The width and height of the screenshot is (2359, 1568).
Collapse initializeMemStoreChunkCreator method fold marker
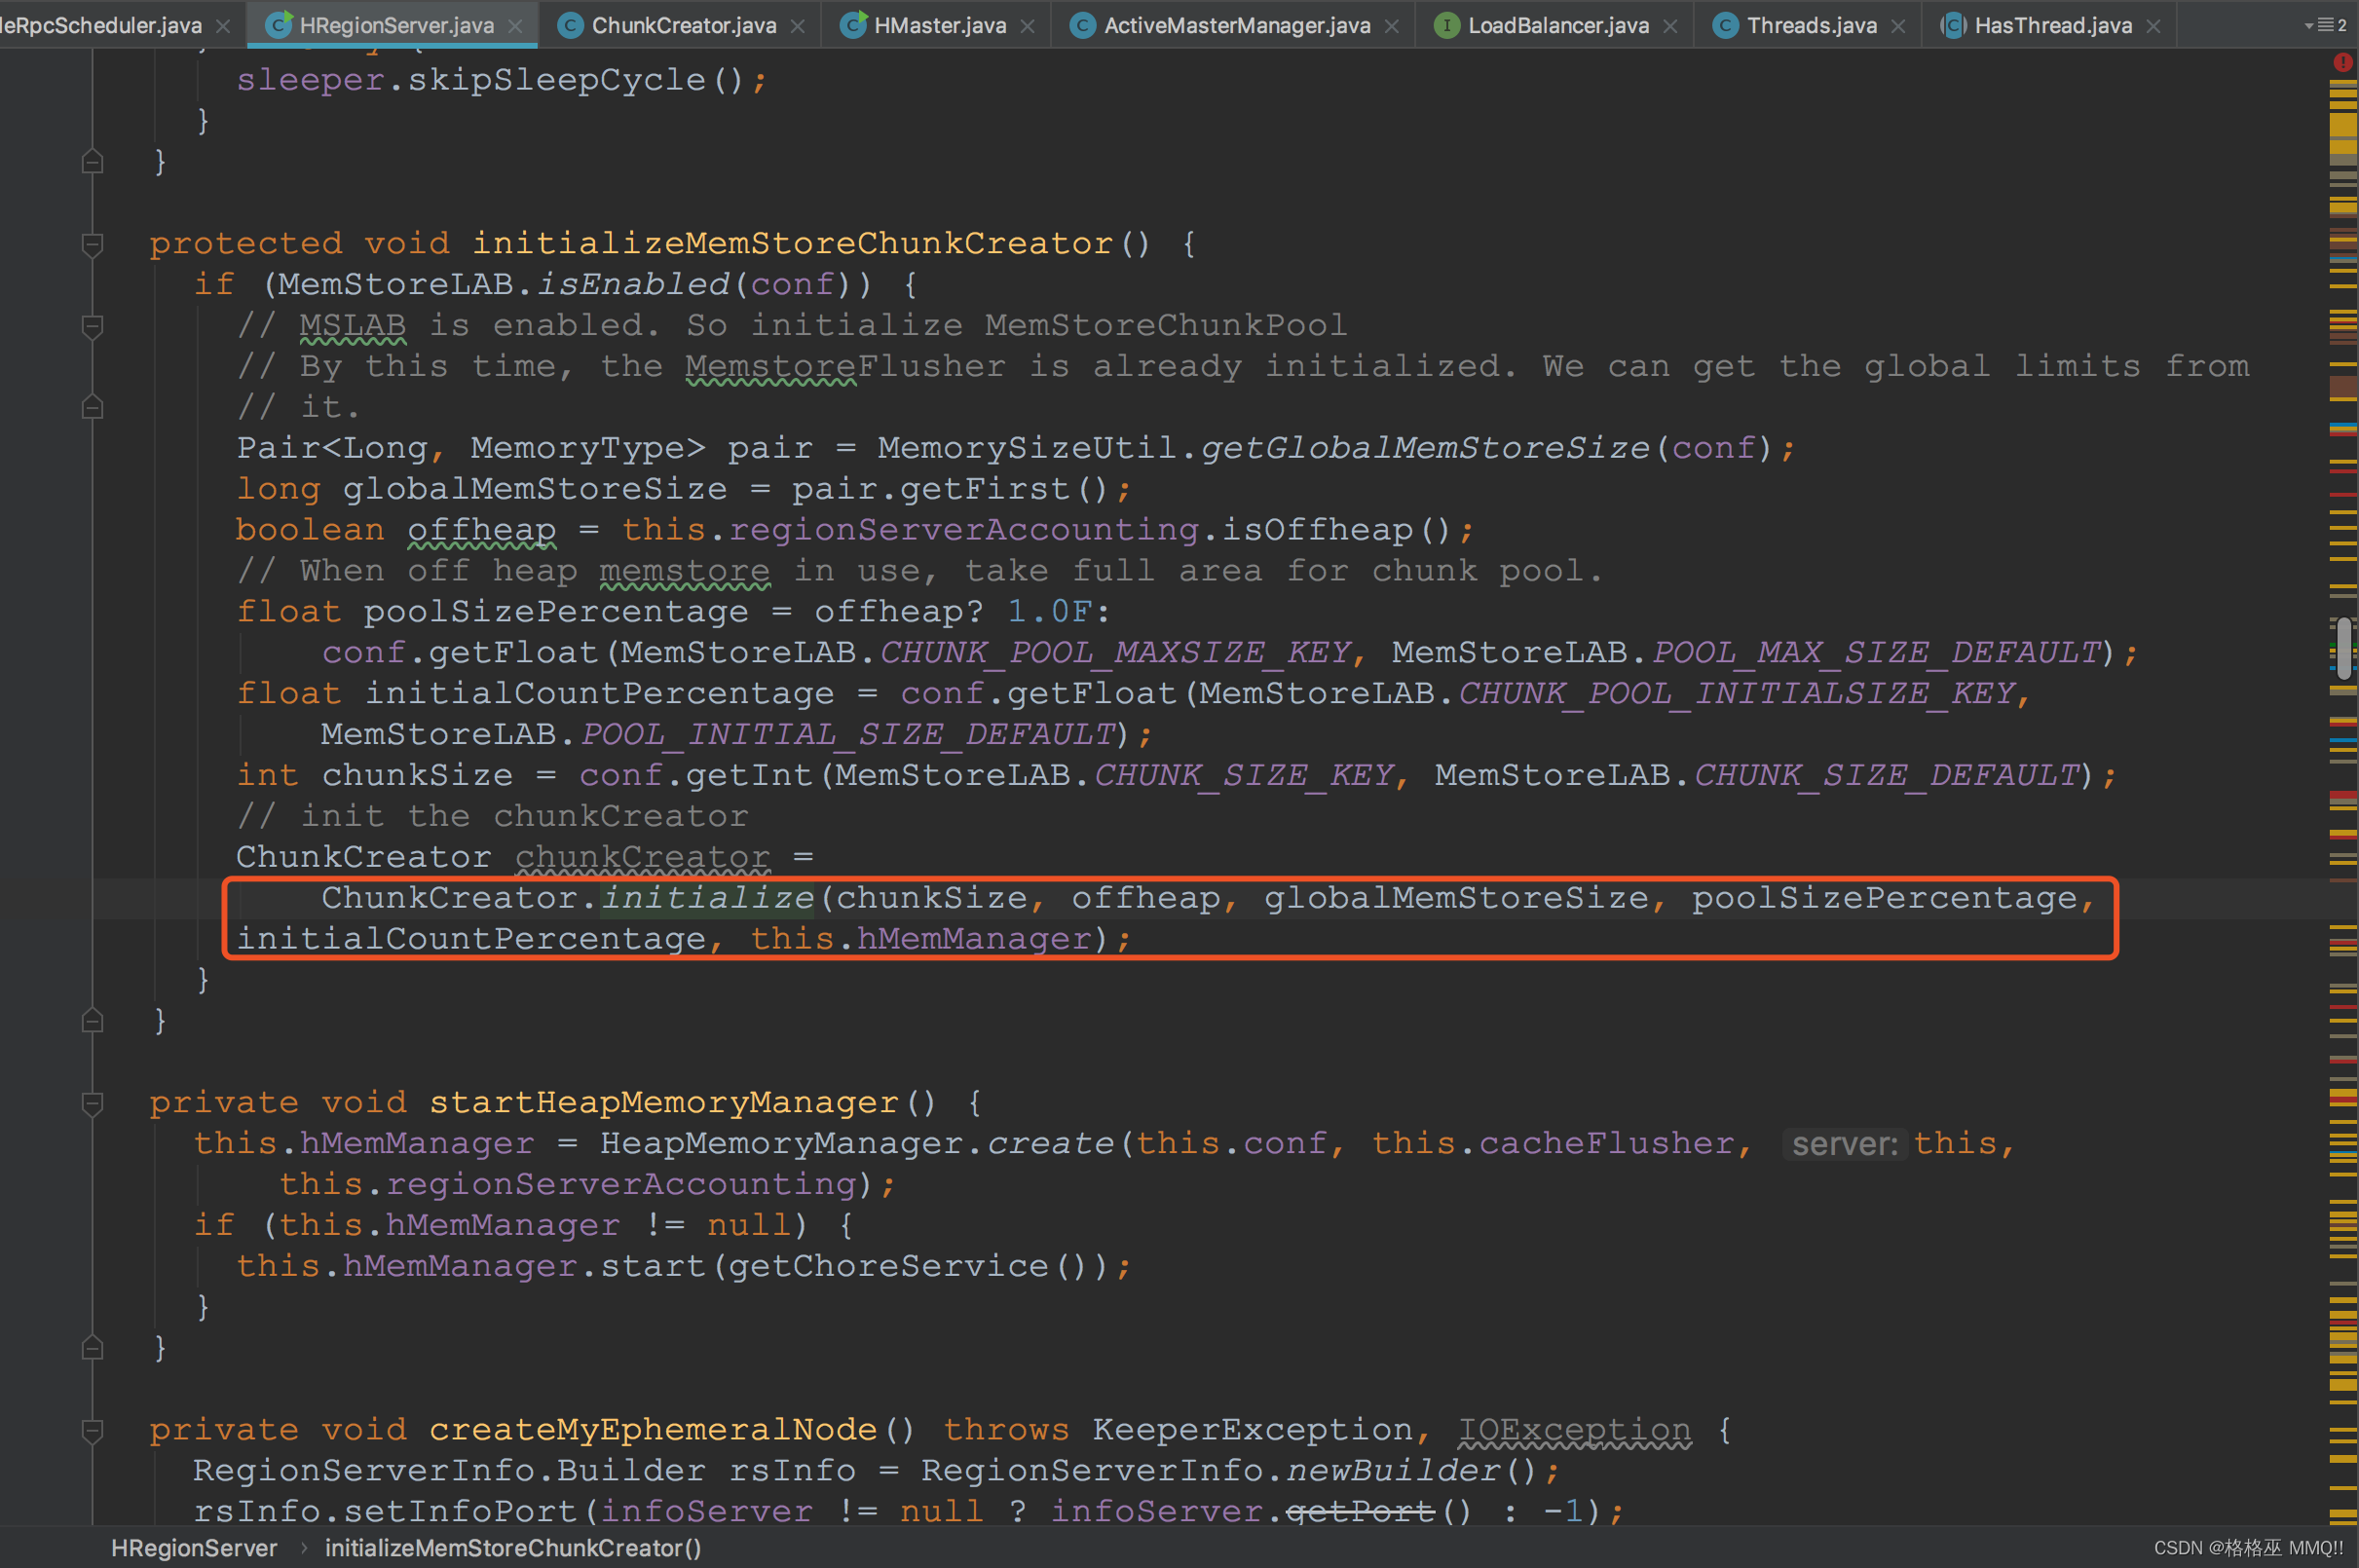pyautogui.click(x=92, y=244)
